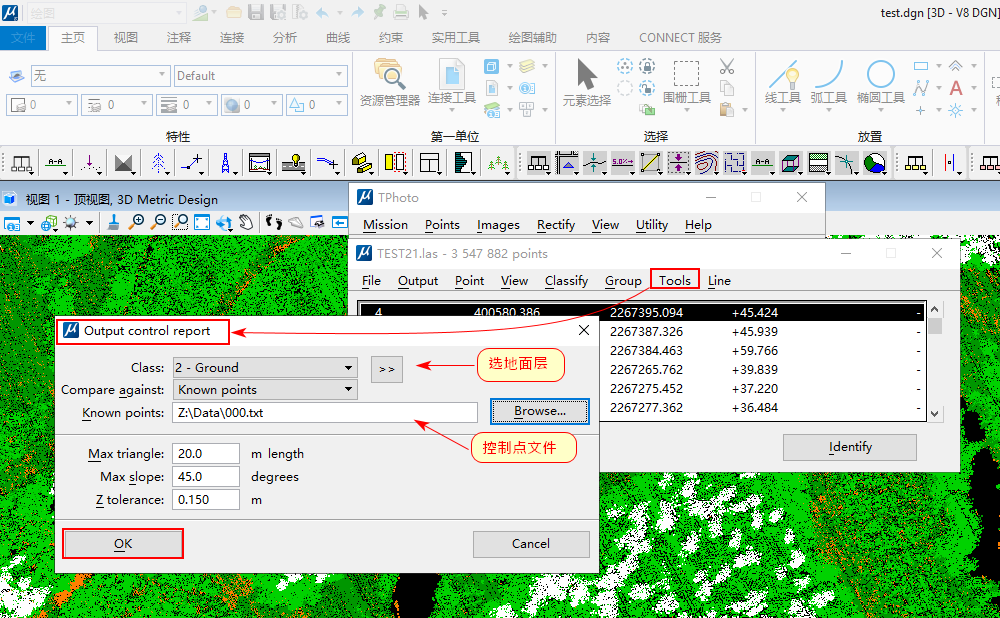Viewport: 1000px width, 618px height.
Task: Click the 5.0% slope arrow tool icon
Action: point(622,163)
